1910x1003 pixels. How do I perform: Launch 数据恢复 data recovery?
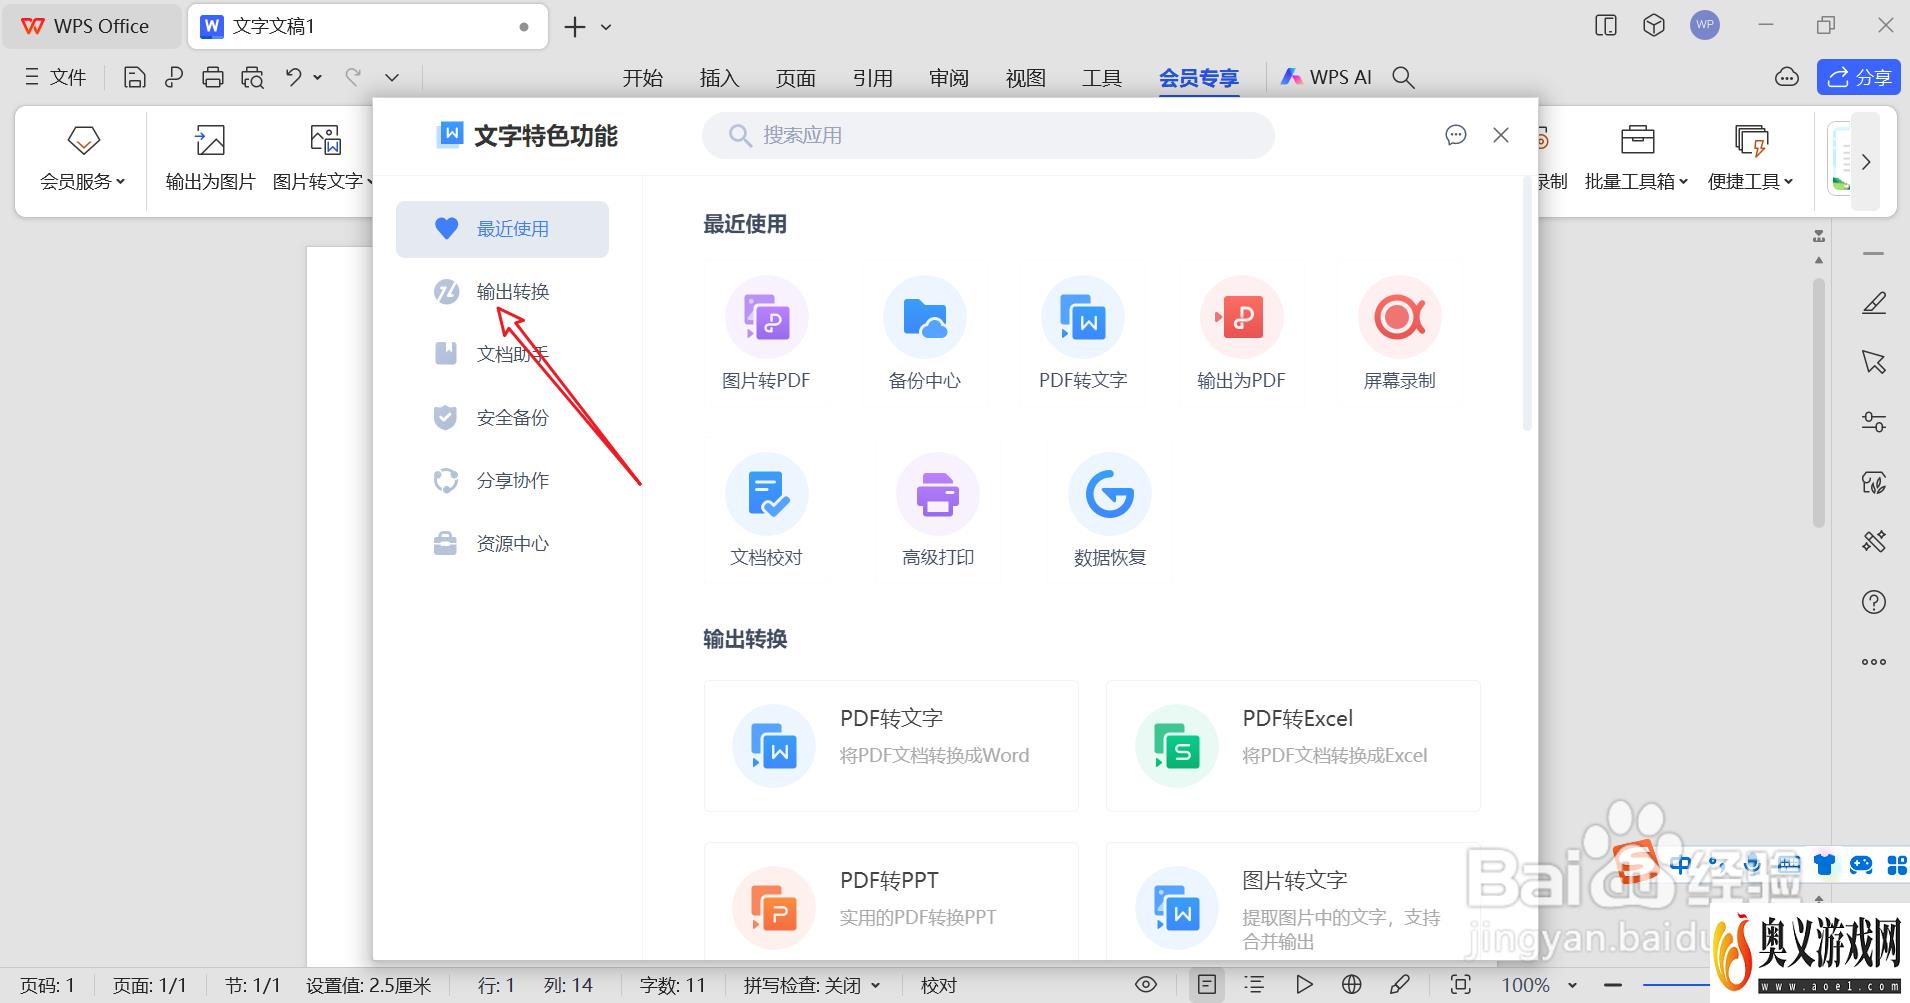point(1109,495)
